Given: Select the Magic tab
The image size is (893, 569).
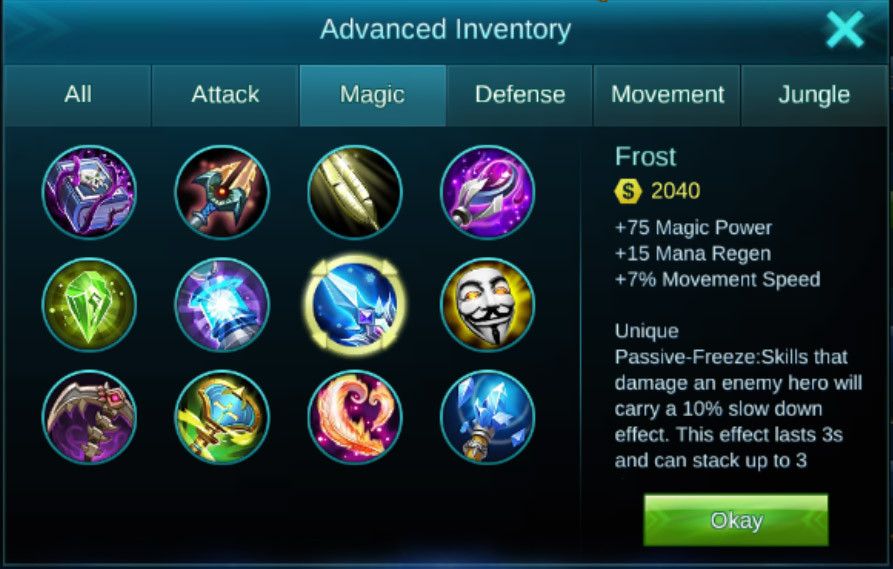Looking at the screenshot, I should click(372, 95).
